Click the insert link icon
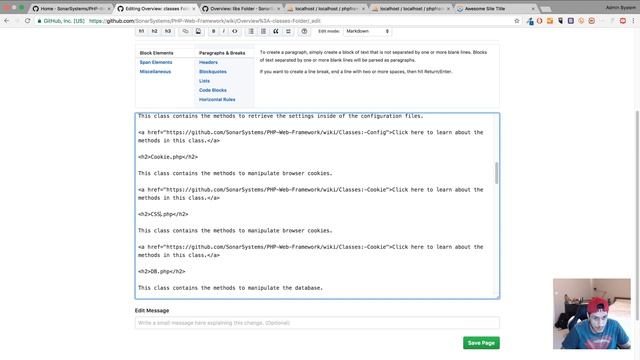640x360 pixels. (185, 31)
